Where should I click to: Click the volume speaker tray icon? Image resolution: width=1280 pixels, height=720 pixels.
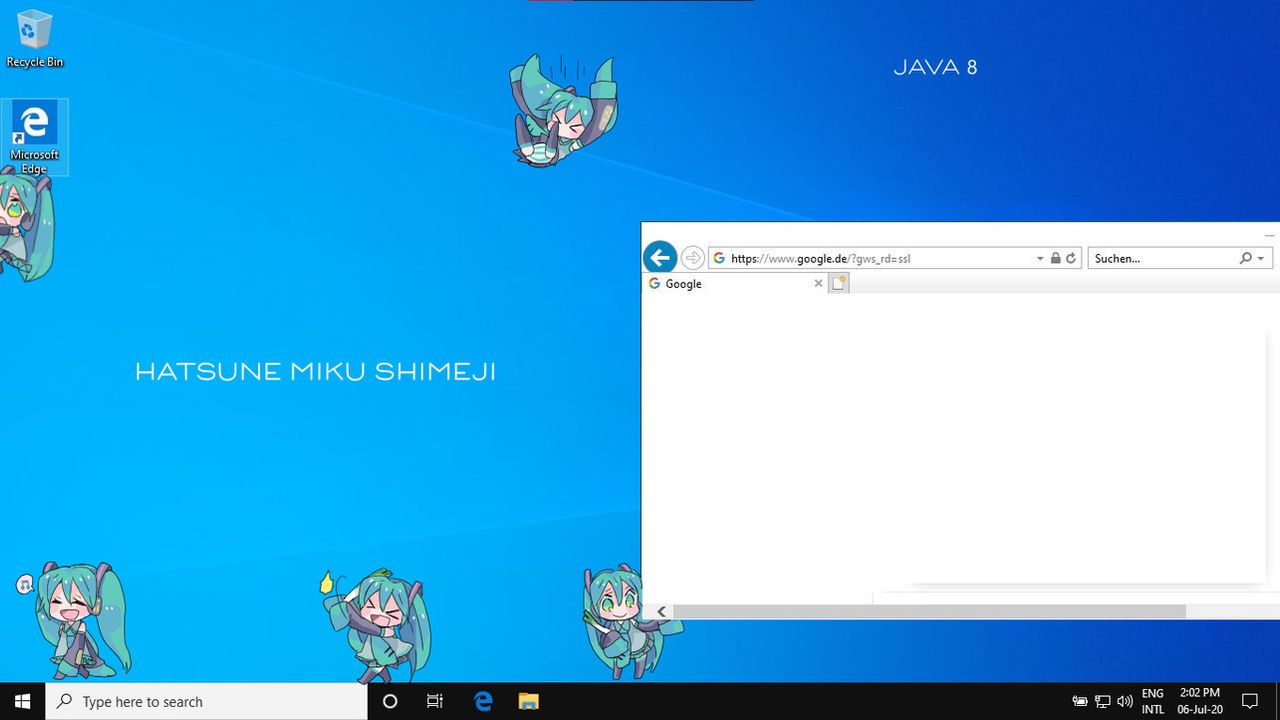click(1124, 701)
